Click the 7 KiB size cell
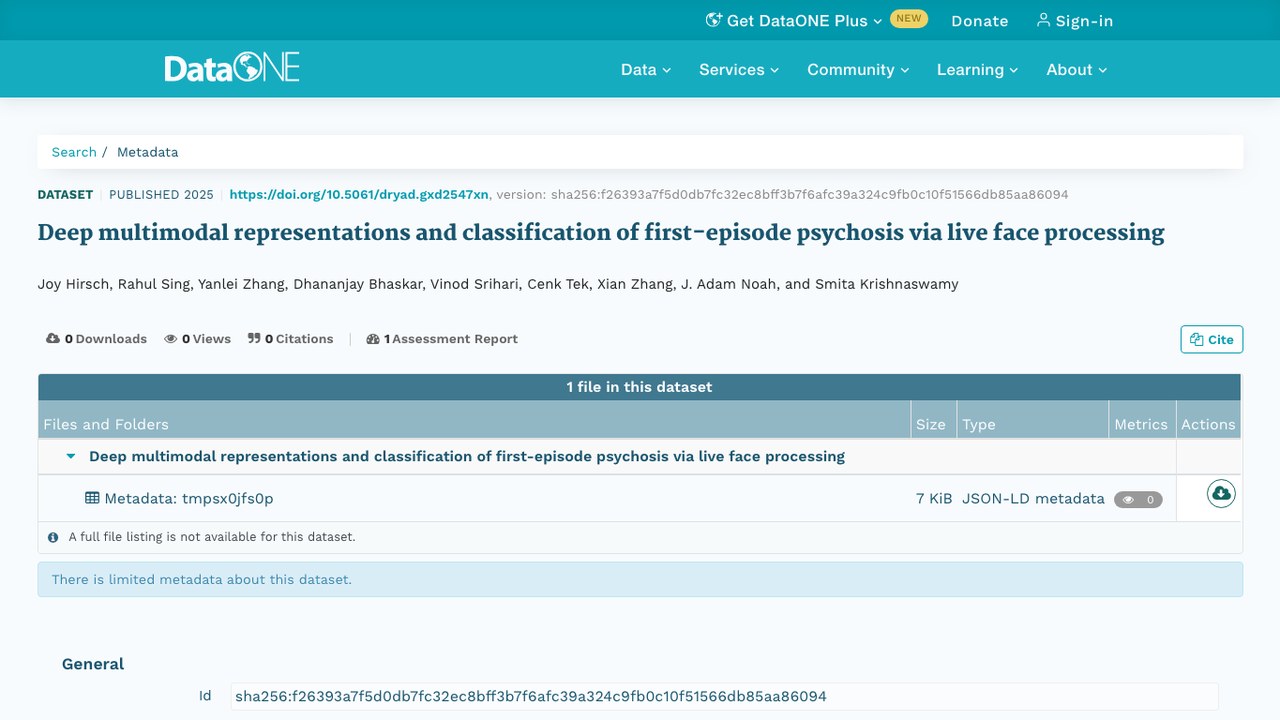This screenshot has width=1280, height=720. point(934,498)
